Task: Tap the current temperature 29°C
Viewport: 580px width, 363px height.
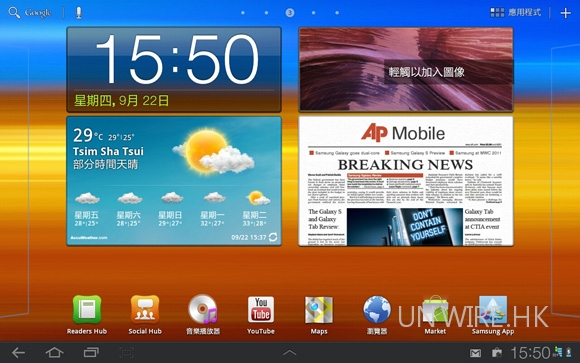Action: pyautogui.click(x=87, y=135)
